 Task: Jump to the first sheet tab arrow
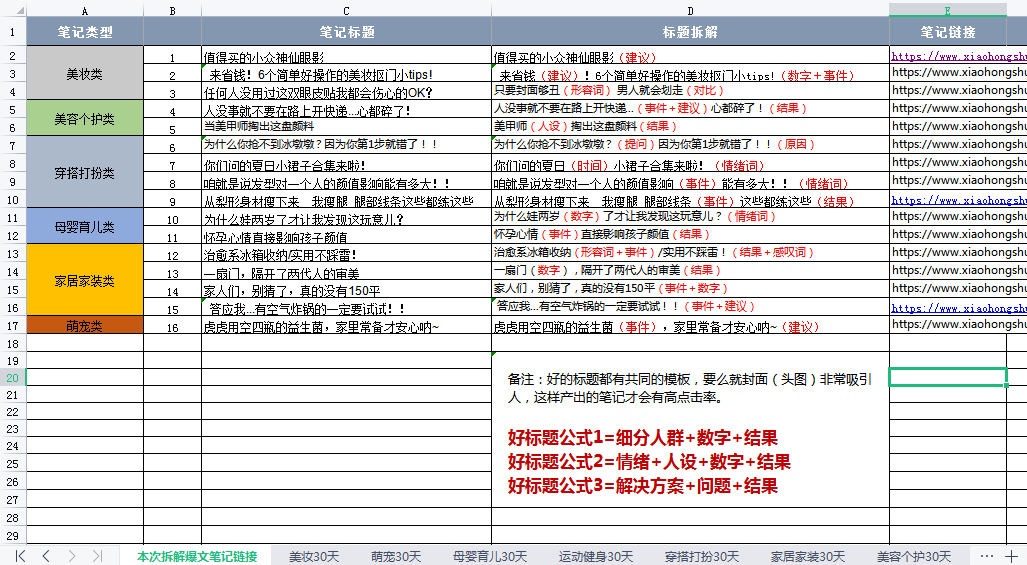[x=20, y=556]
